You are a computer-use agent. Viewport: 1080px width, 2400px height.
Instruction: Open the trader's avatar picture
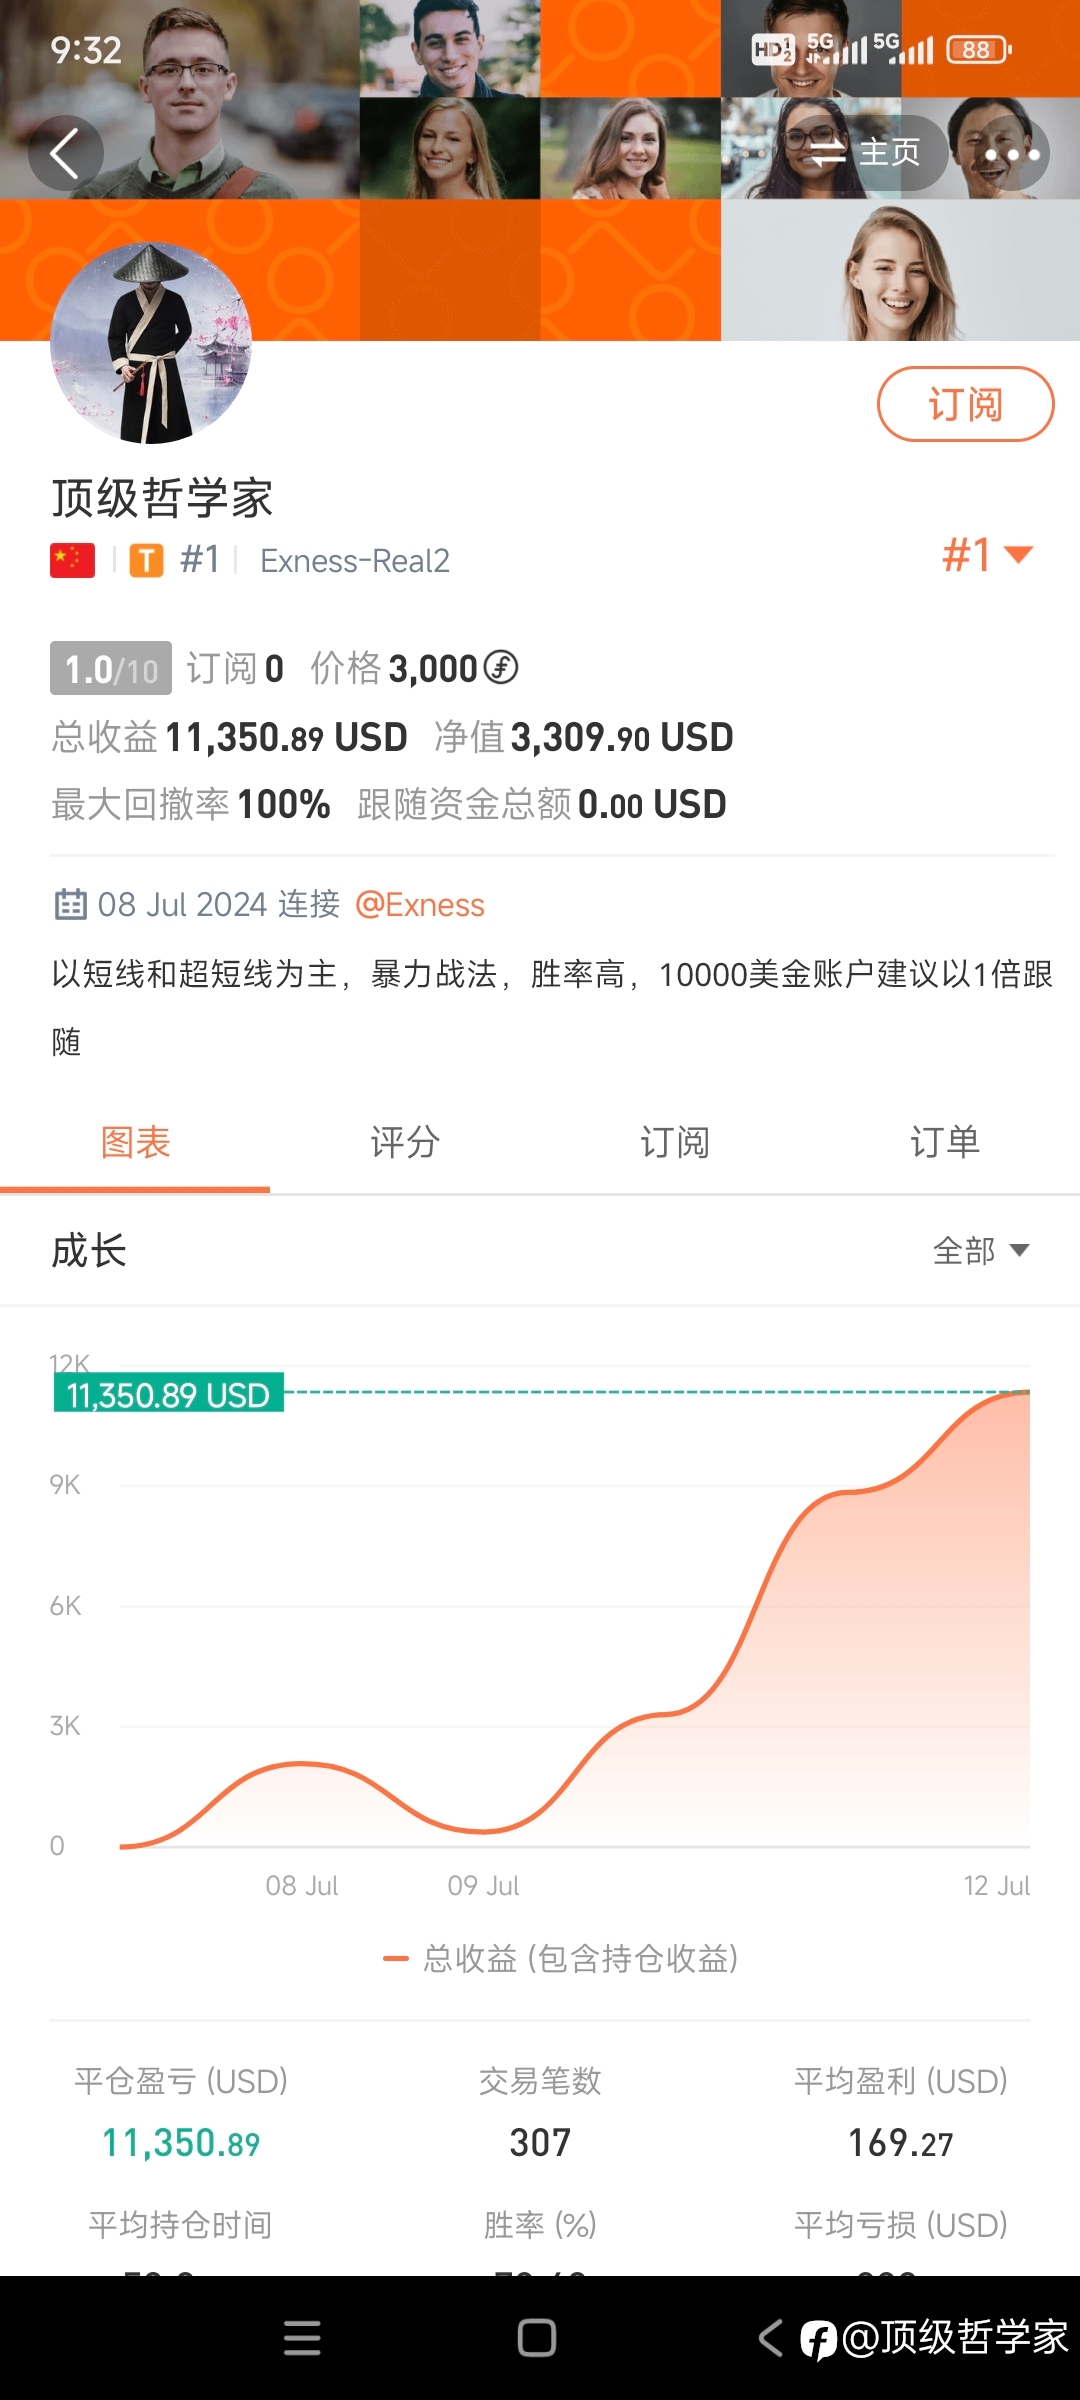(151, 343)
